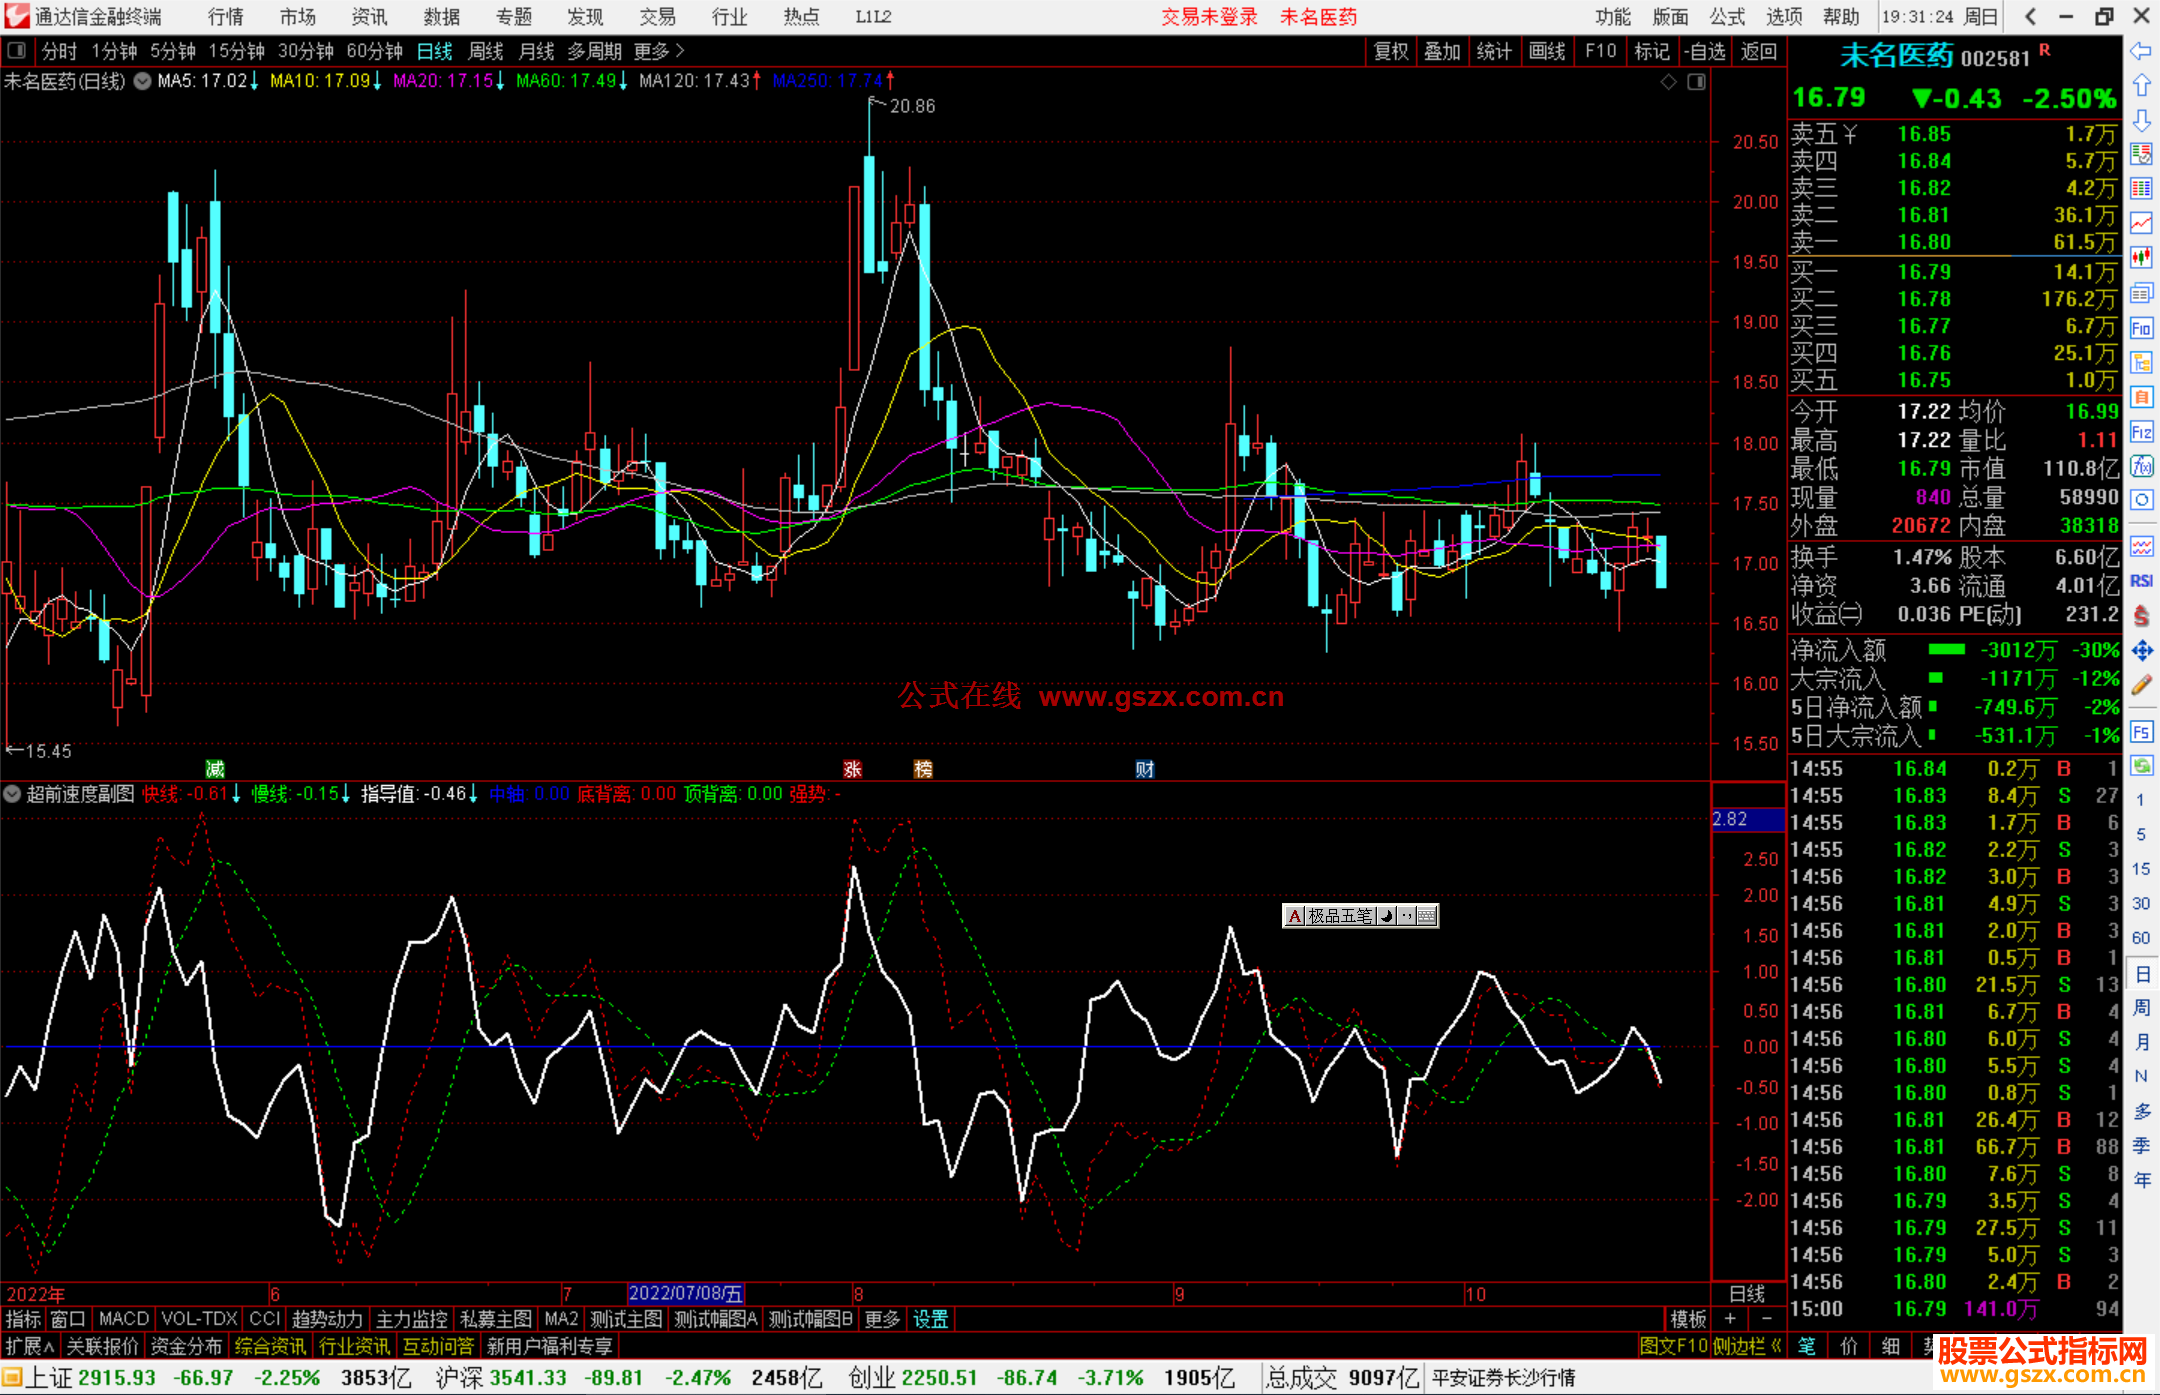Expand the 更多 timeframe options
The height and width of the screenshot is (1395, 2160).
click(659, 50)
